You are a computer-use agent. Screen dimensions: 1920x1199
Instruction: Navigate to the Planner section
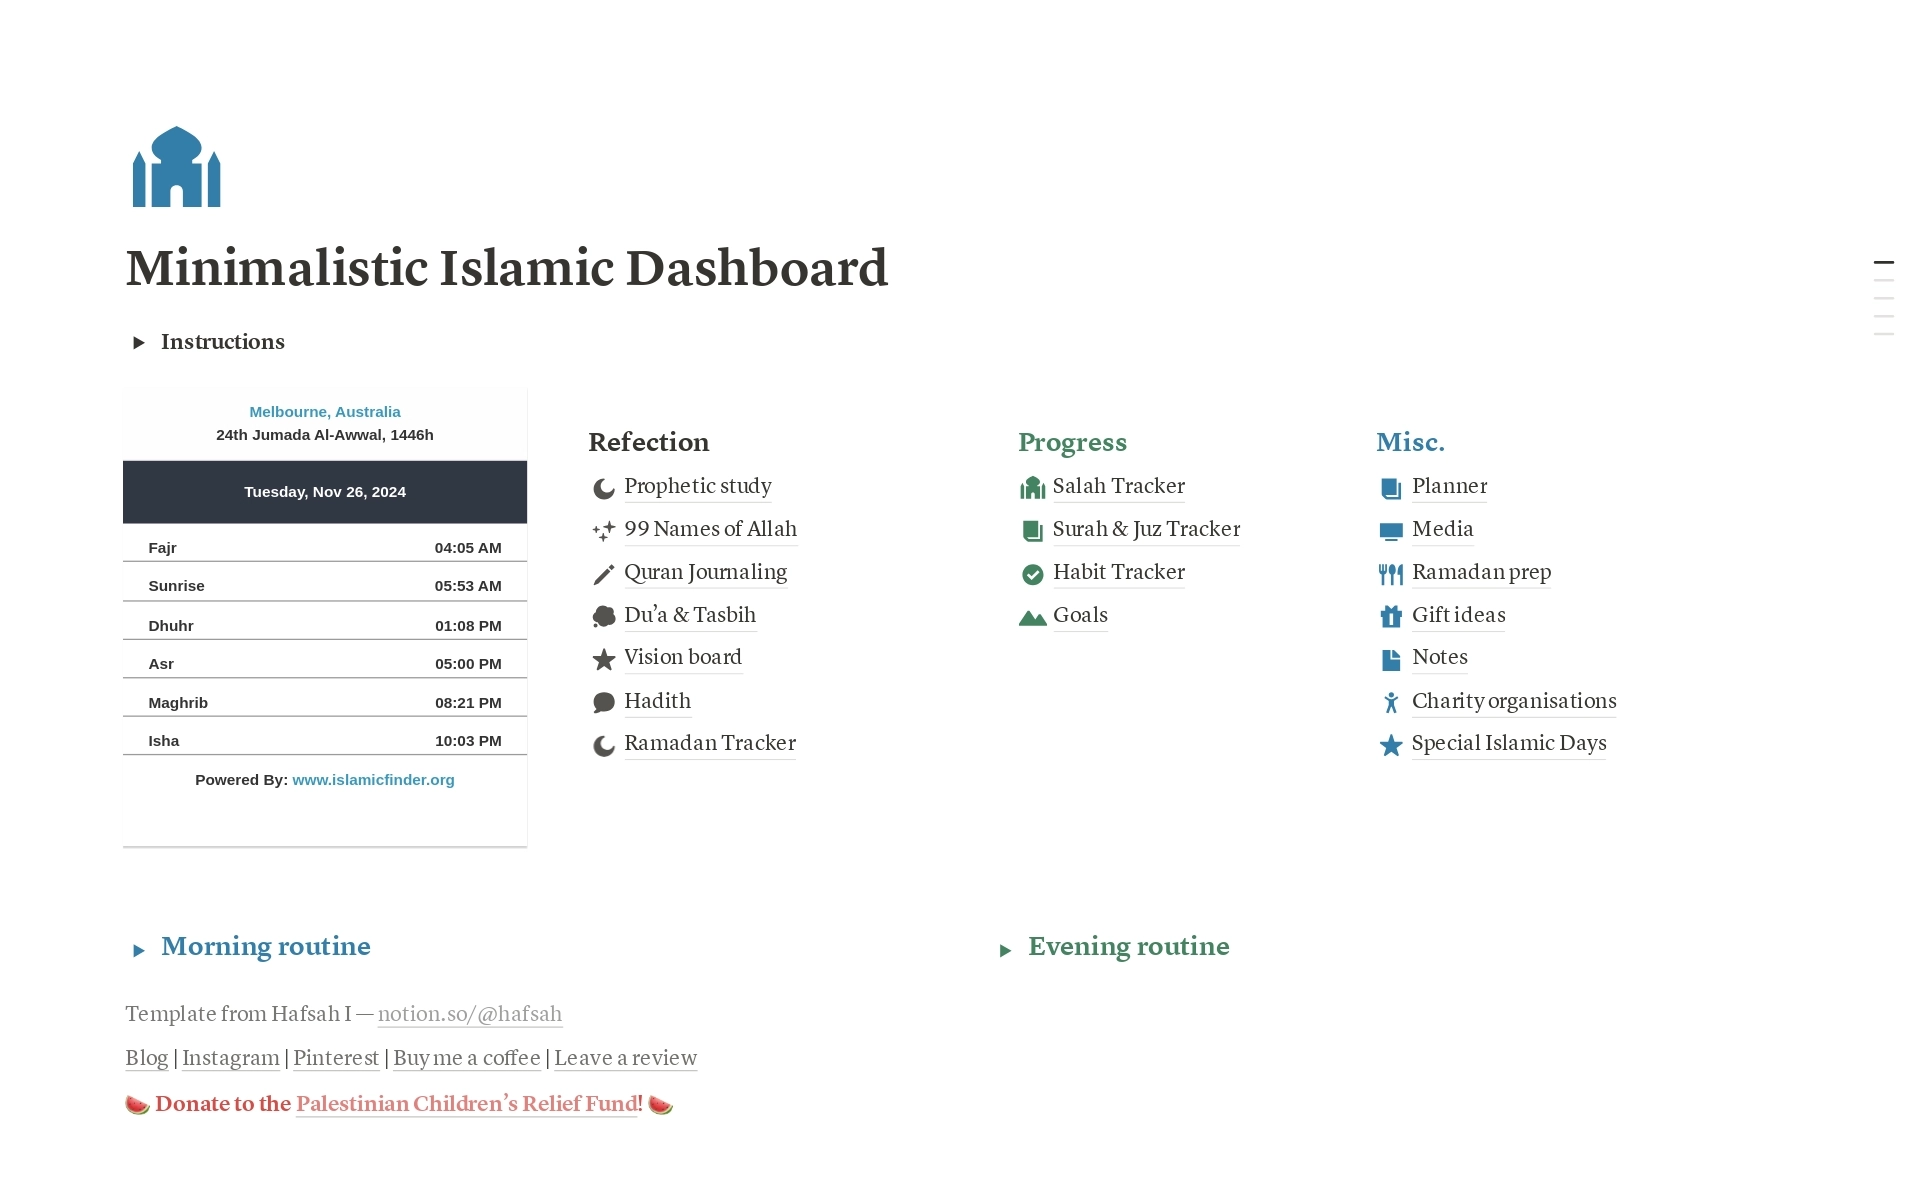click(1450, 485)
